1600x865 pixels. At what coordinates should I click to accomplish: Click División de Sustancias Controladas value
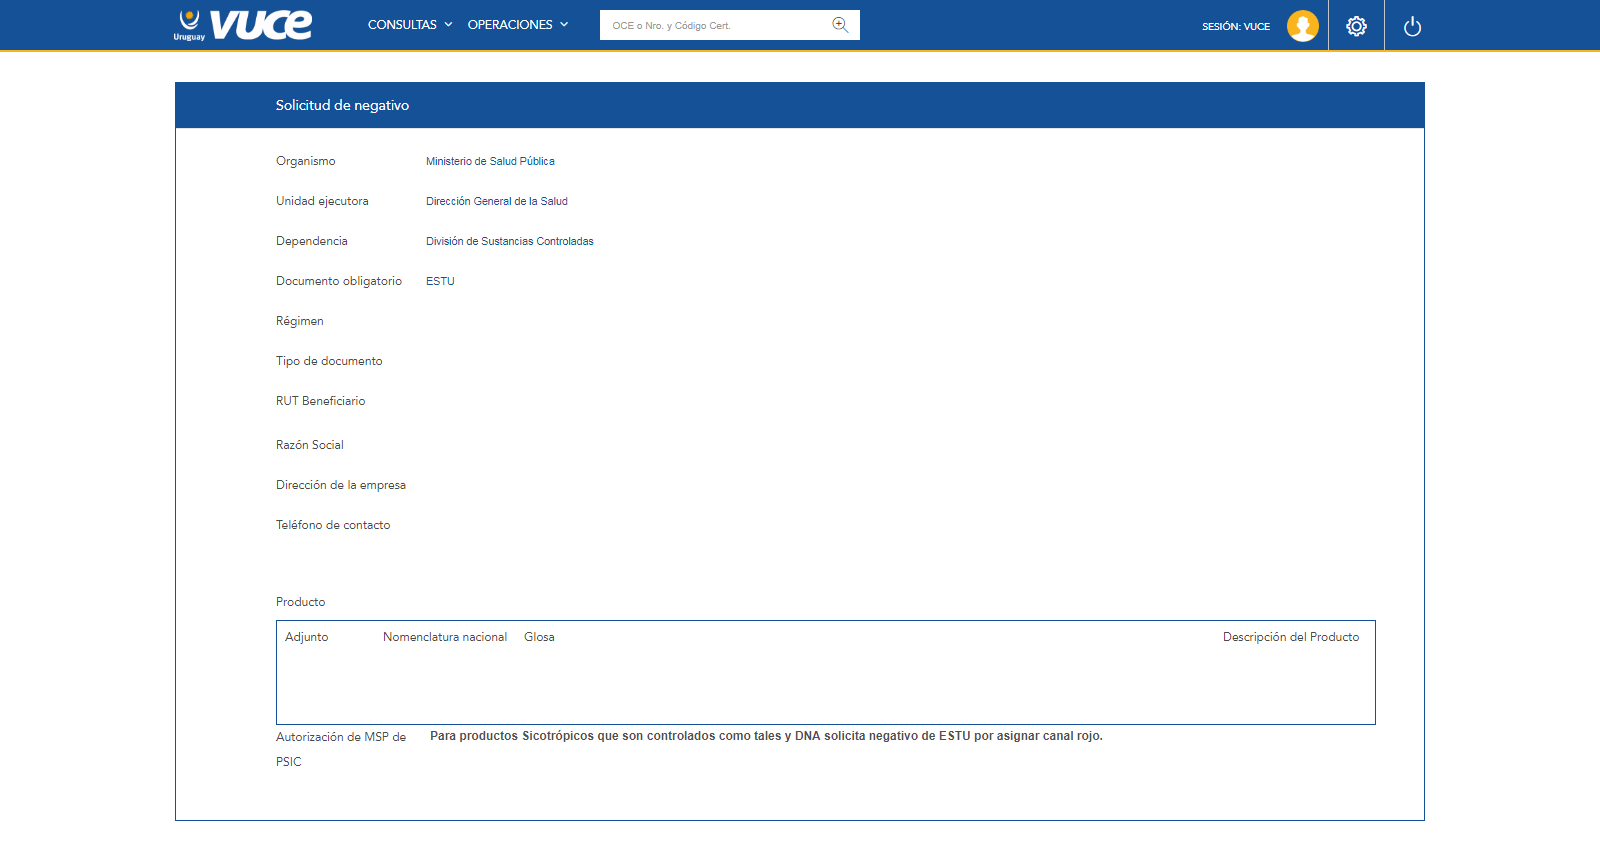click(510, 241)
